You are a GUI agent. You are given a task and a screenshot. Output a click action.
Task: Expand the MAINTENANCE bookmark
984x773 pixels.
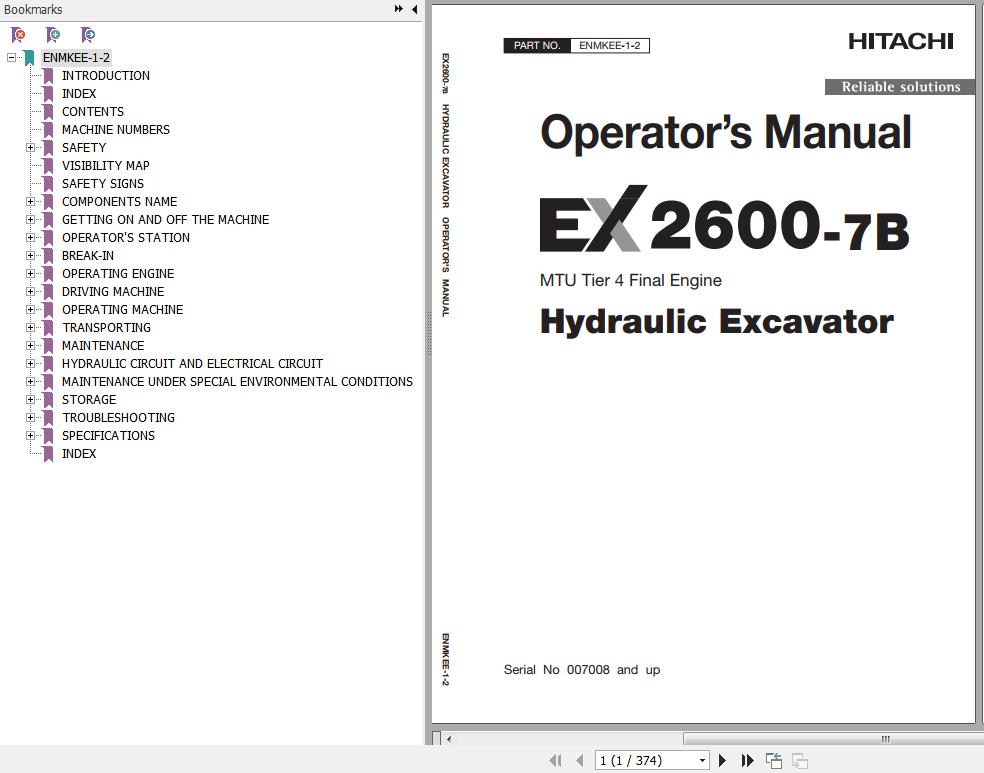30,346
